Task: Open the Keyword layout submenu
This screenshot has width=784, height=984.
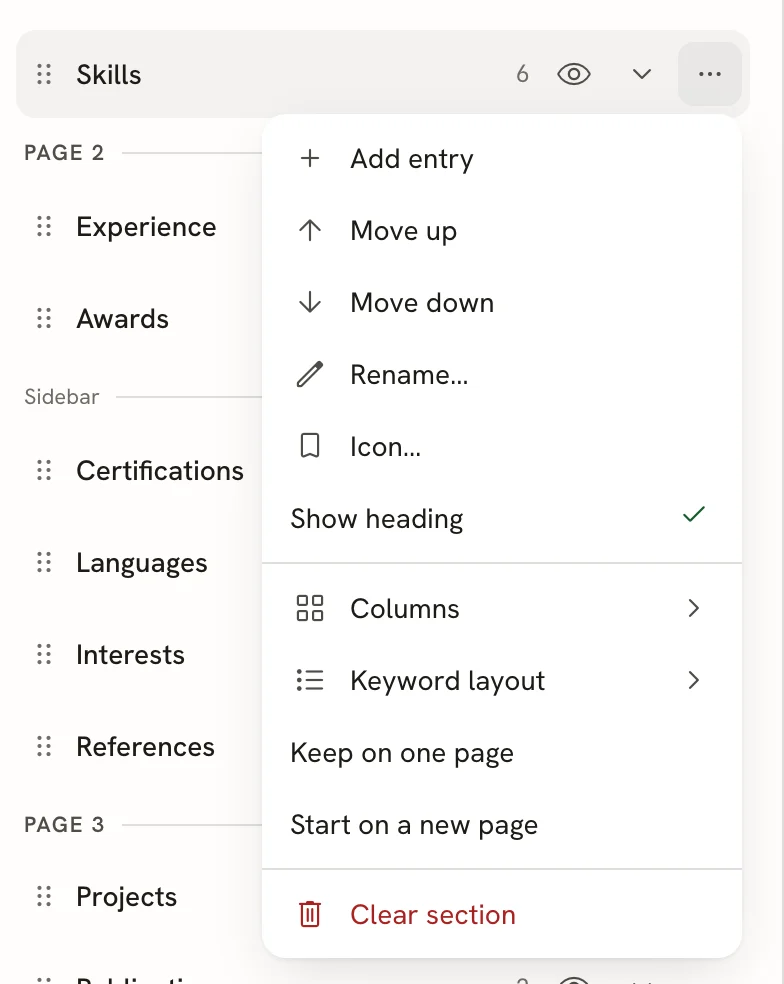Action: 502,680
